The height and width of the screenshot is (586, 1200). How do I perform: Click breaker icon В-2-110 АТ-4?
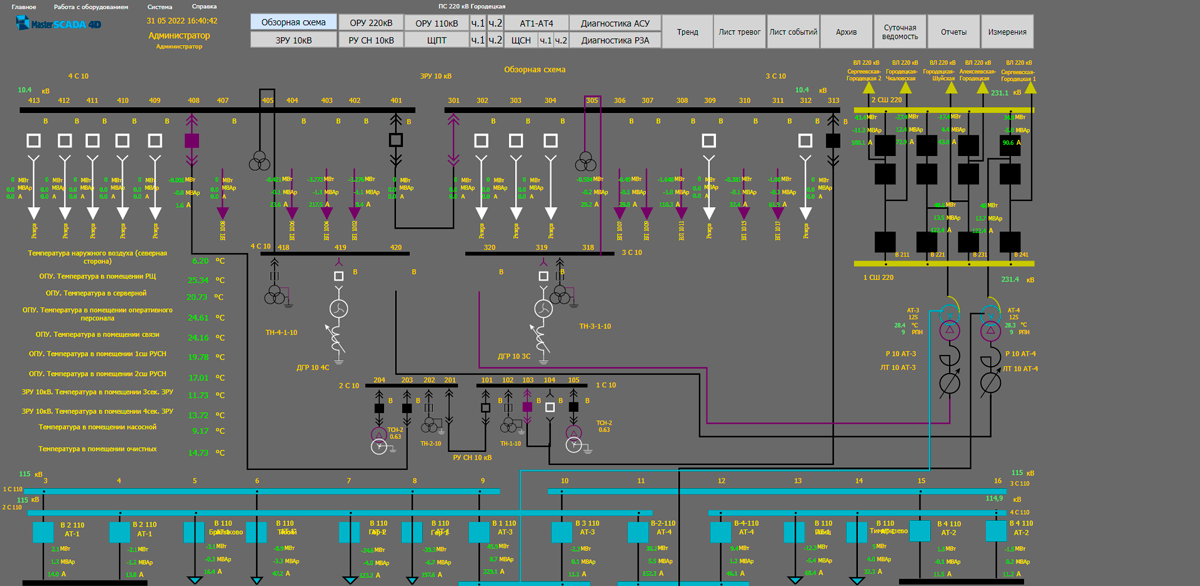(639, 530)
